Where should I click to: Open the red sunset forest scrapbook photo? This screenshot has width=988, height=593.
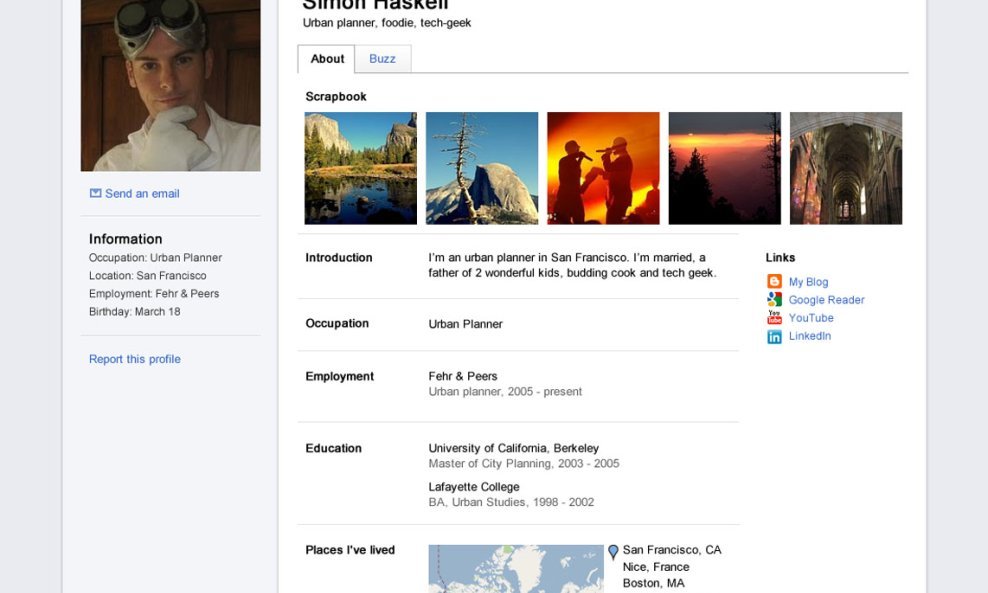[725, 168]
